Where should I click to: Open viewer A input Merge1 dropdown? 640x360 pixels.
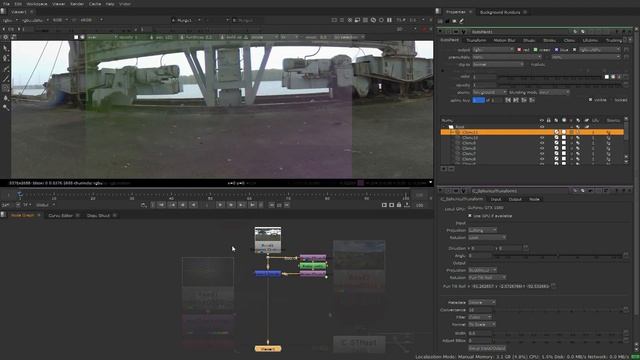tap(186, 20)
